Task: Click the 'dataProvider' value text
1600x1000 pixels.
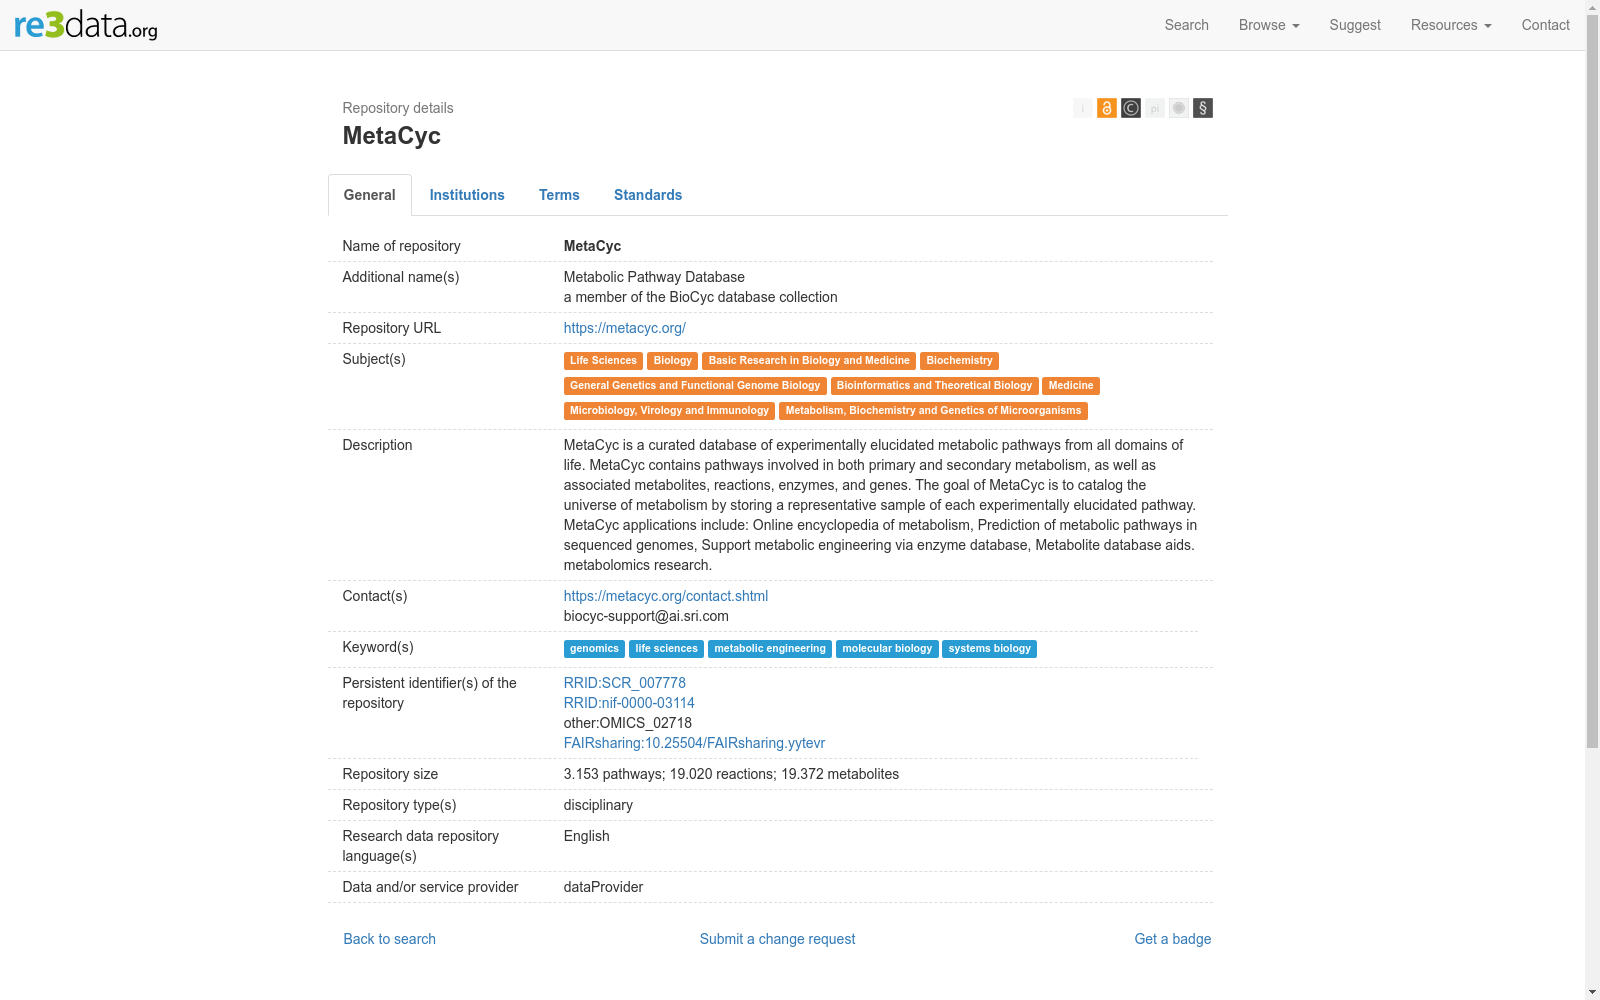Action: (603, 887)
